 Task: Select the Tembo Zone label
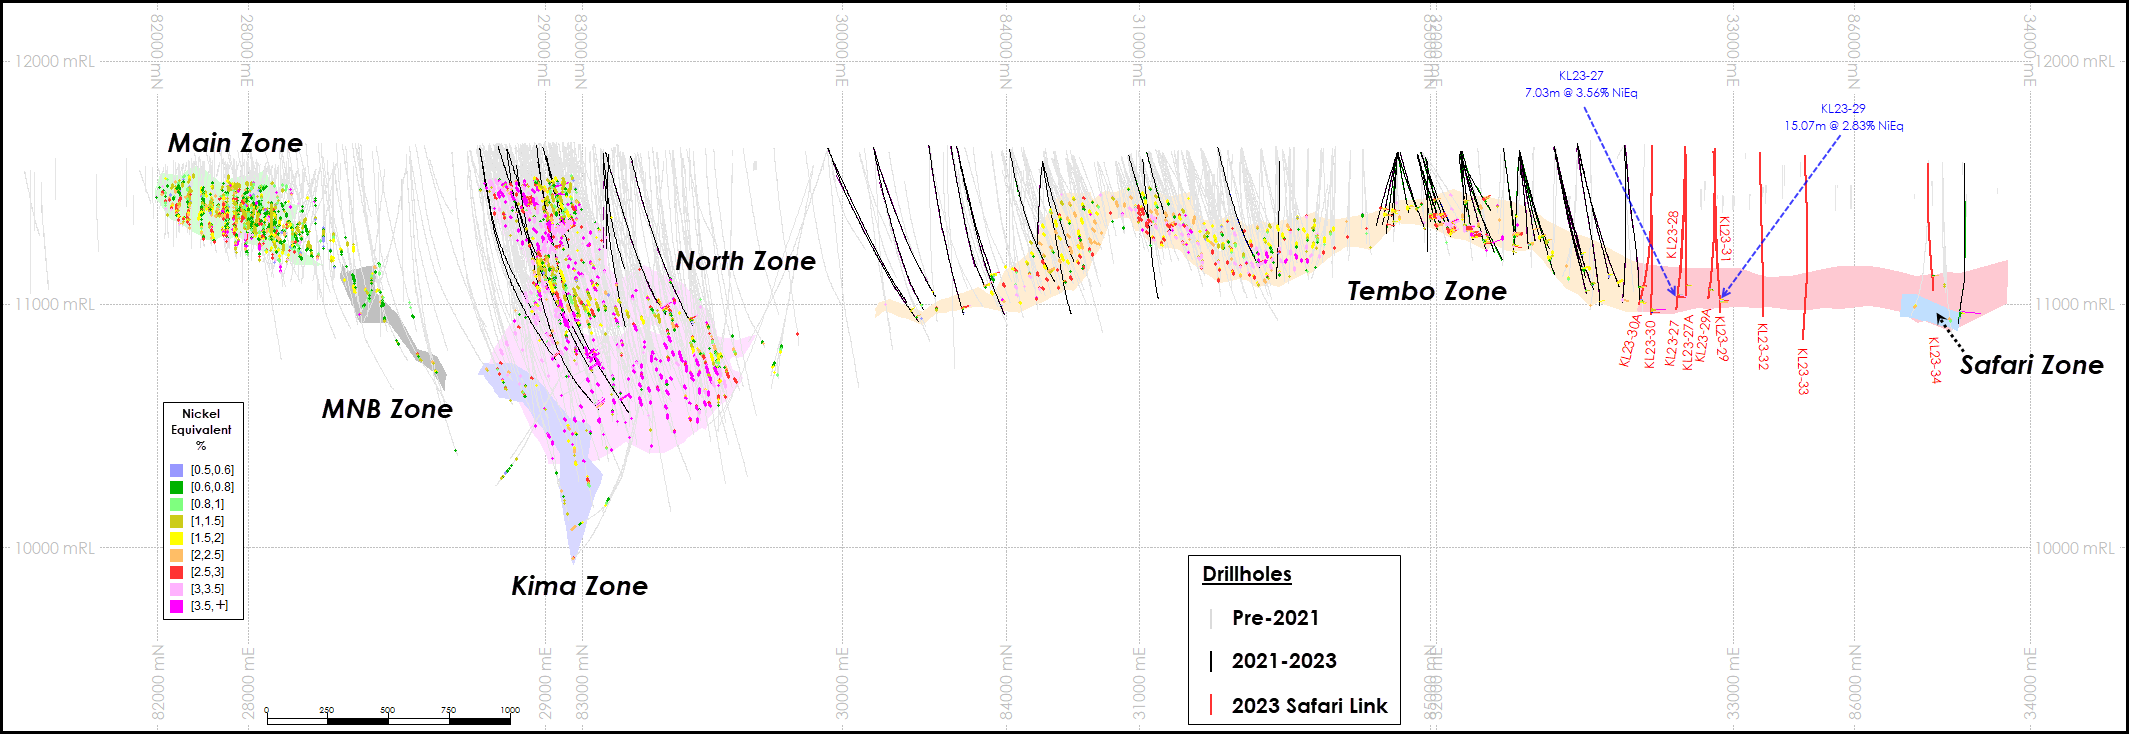1426,291
